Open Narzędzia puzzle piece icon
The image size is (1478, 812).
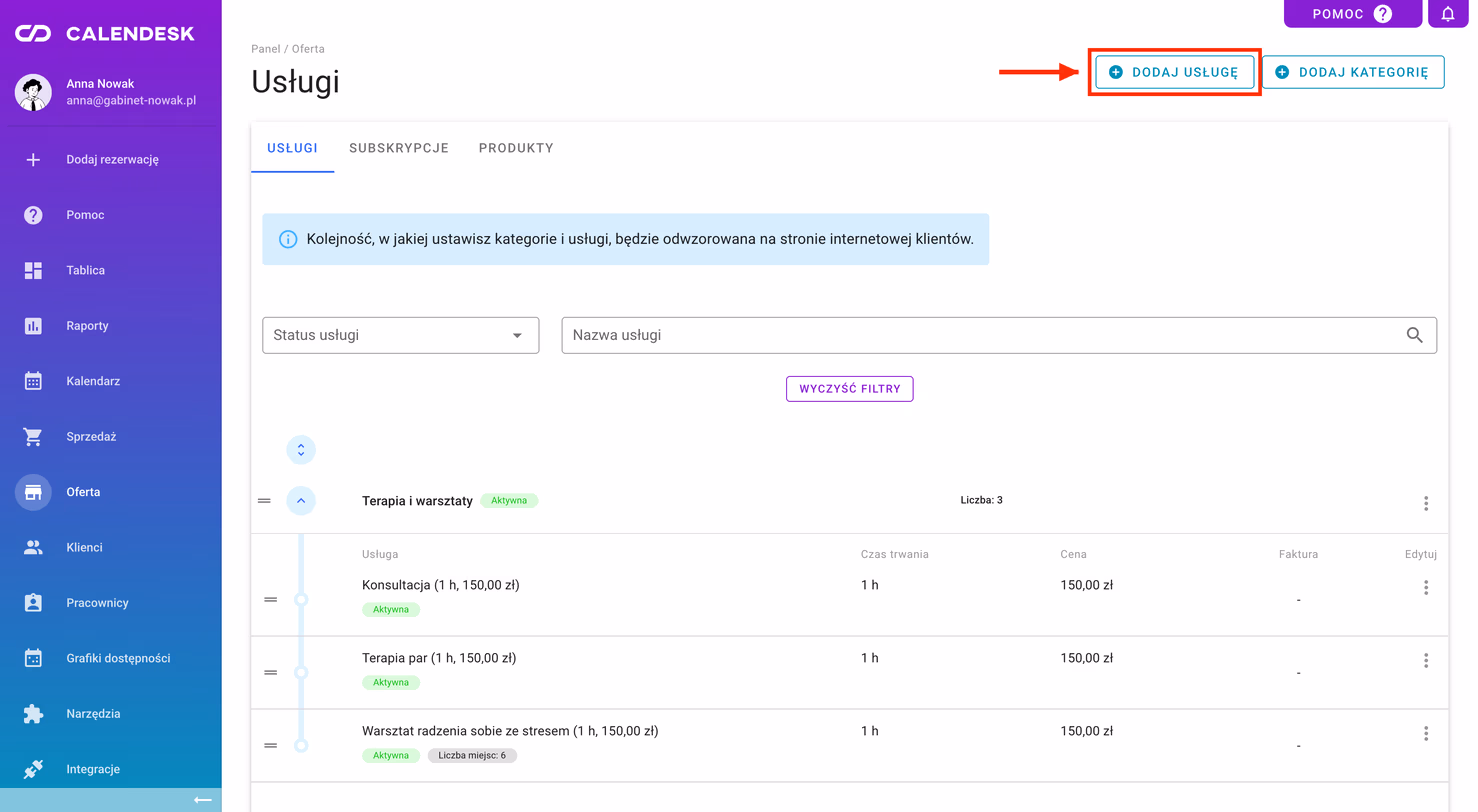[33, 714]
